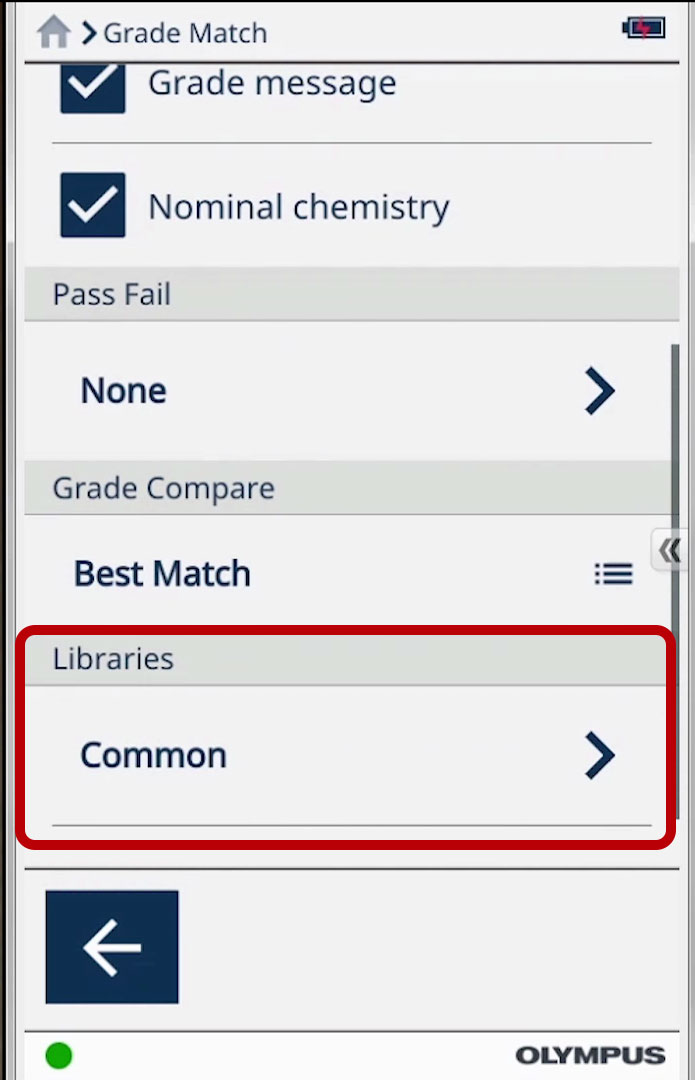Open Libraries via the Common chevron
The image size is (695, 1080).
[599, 755]
